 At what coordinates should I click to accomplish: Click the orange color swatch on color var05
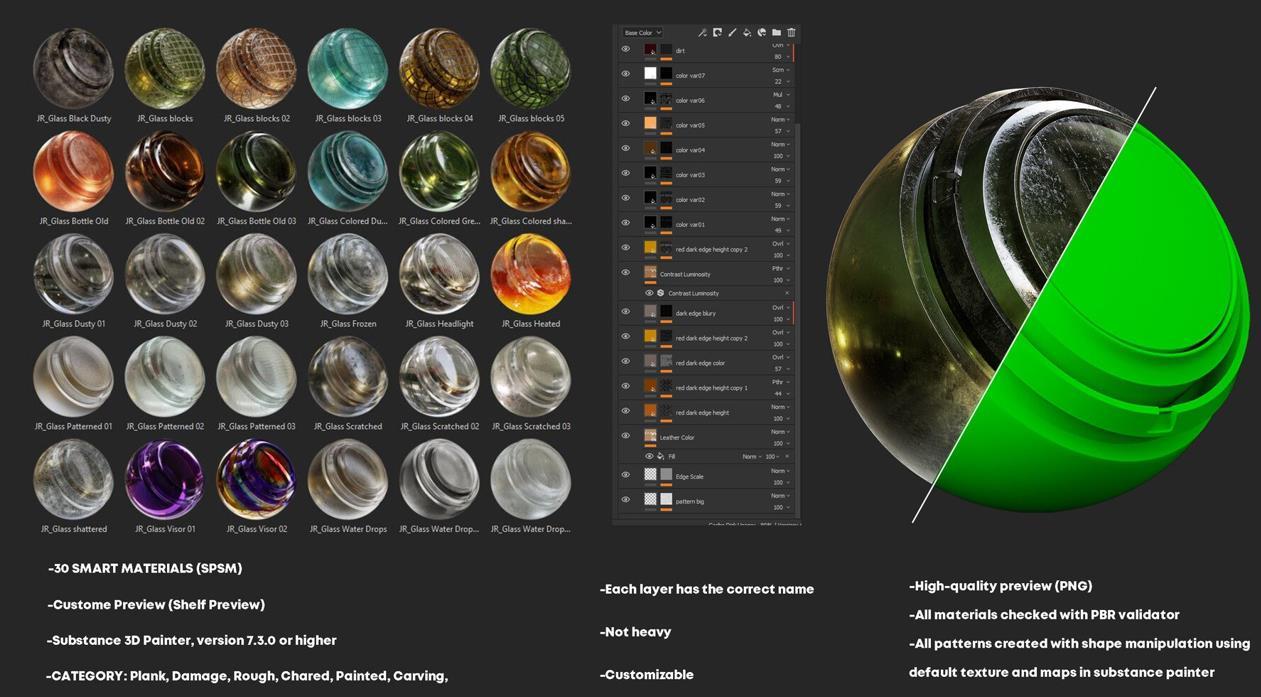tap(650, 124)
